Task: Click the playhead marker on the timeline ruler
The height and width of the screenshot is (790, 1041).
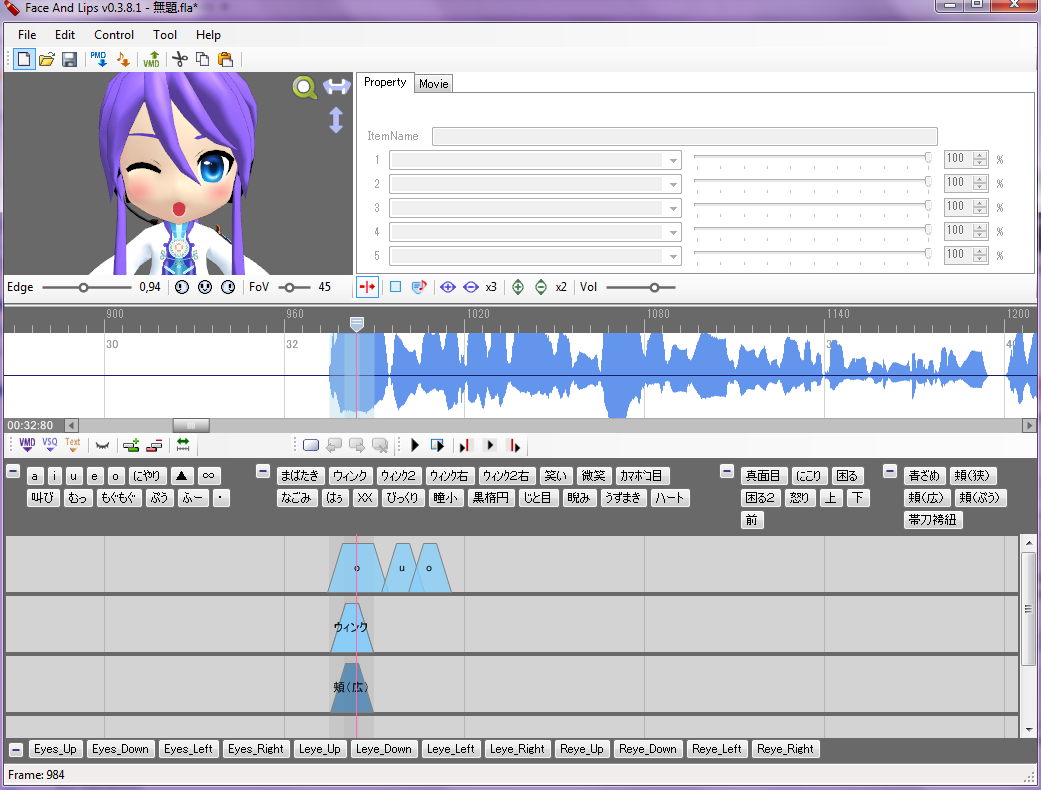Action: tap(357, 324)
